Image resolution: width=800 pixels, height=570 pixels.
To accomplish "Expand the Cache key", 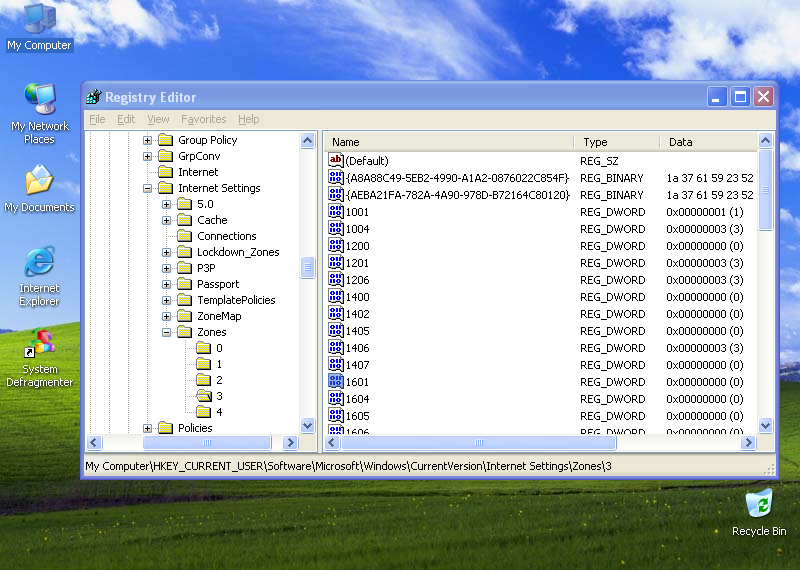I will pos(166,220).
